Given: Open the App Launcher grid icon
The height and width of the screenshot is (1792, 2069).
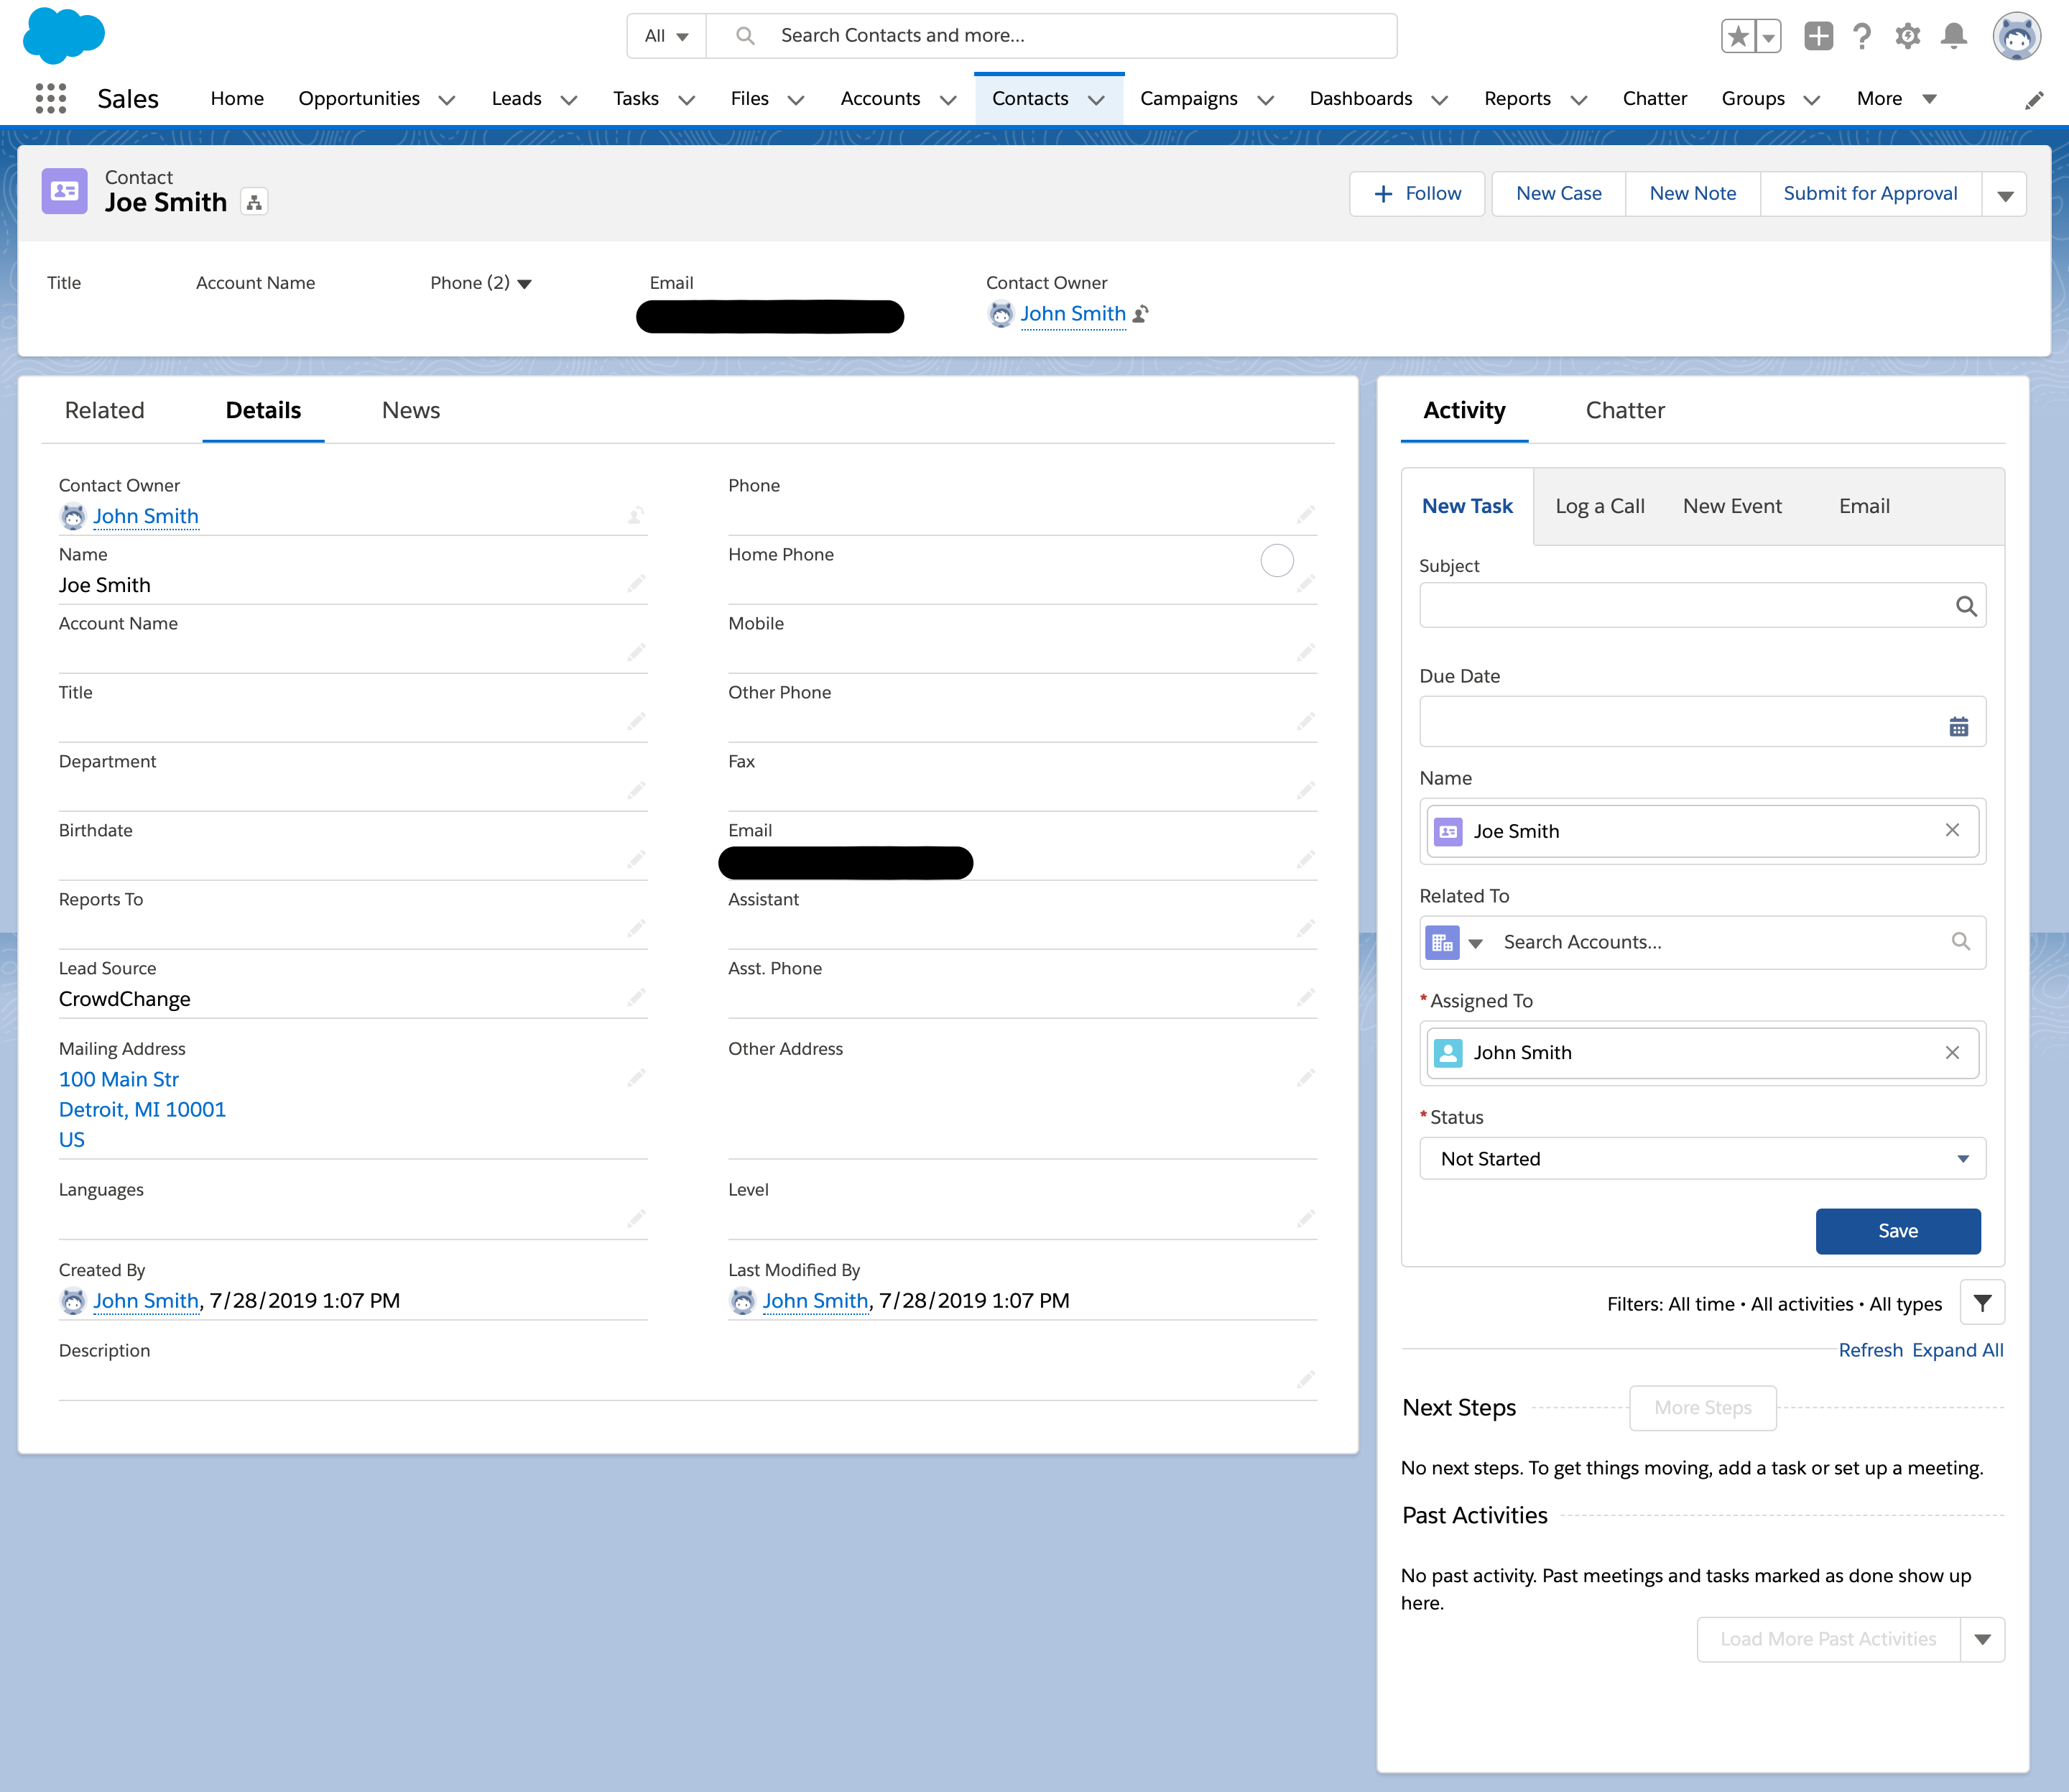Looking at the screenshot, I should 50,98.
